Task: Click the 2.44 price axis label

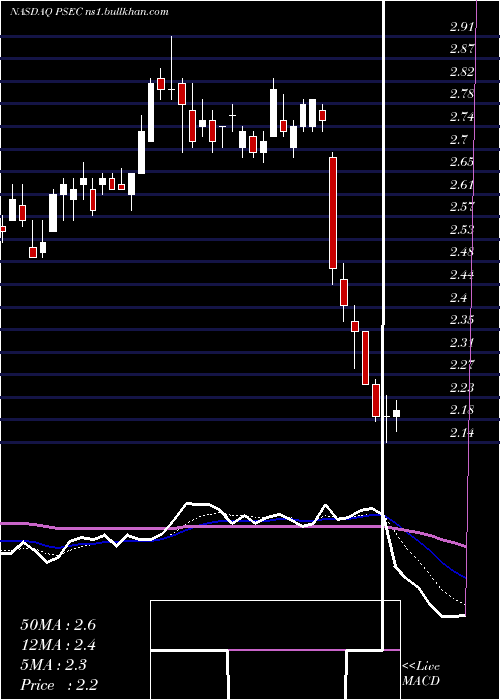Action: click(x=462, y=275)
